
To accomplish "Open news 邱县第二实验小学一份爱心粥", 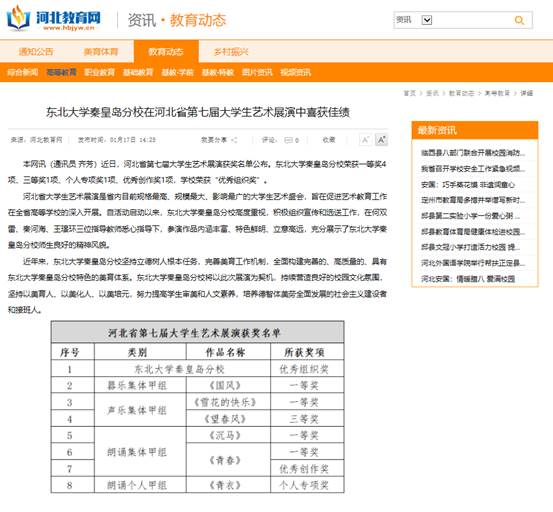I will (x=470, y=216).
